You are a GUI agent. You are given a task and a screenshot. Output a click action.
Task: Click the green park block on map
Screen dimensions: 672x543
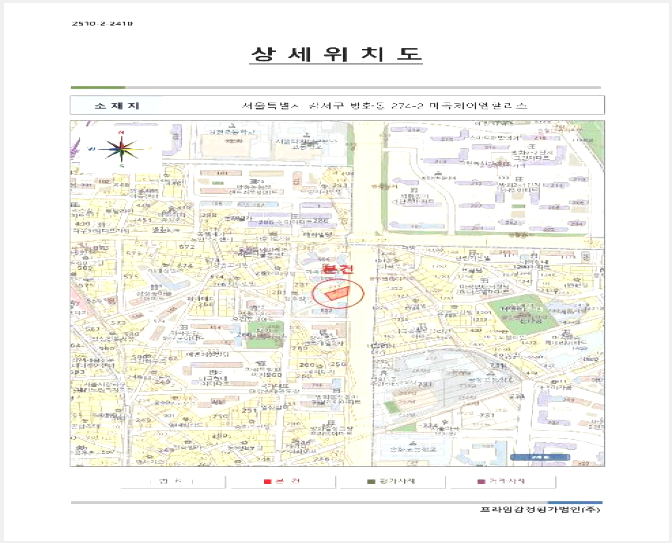point(522,316)
